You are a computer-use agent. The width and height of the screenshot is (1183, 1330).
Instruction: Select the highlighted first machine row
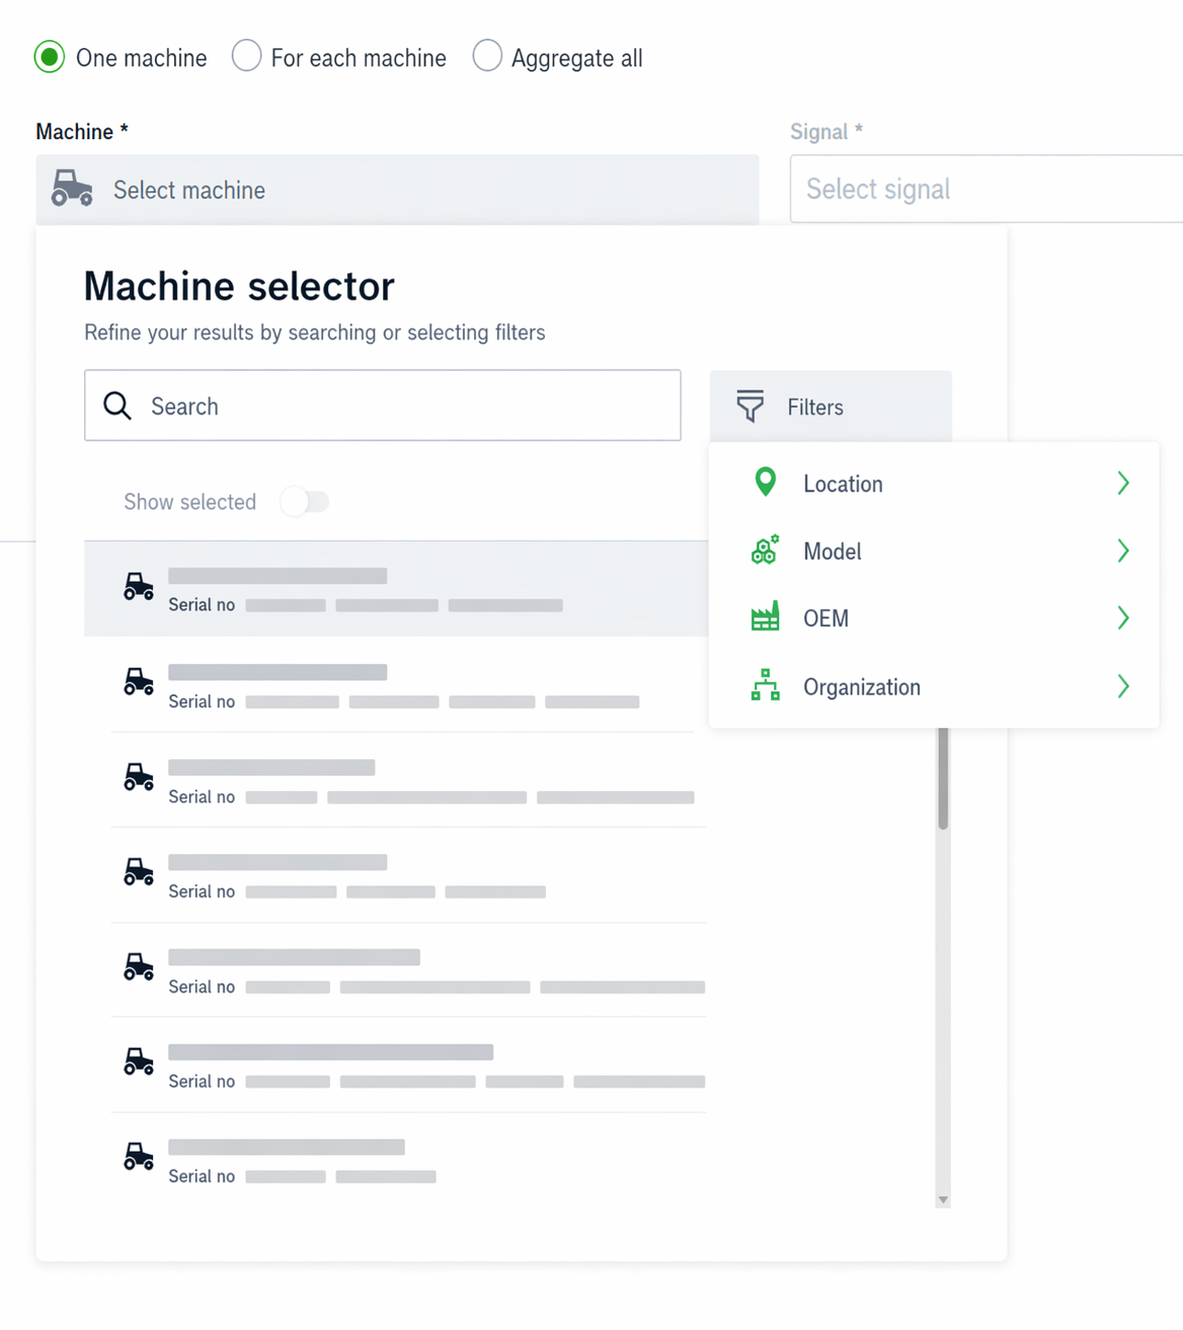[x=396, y=589]
